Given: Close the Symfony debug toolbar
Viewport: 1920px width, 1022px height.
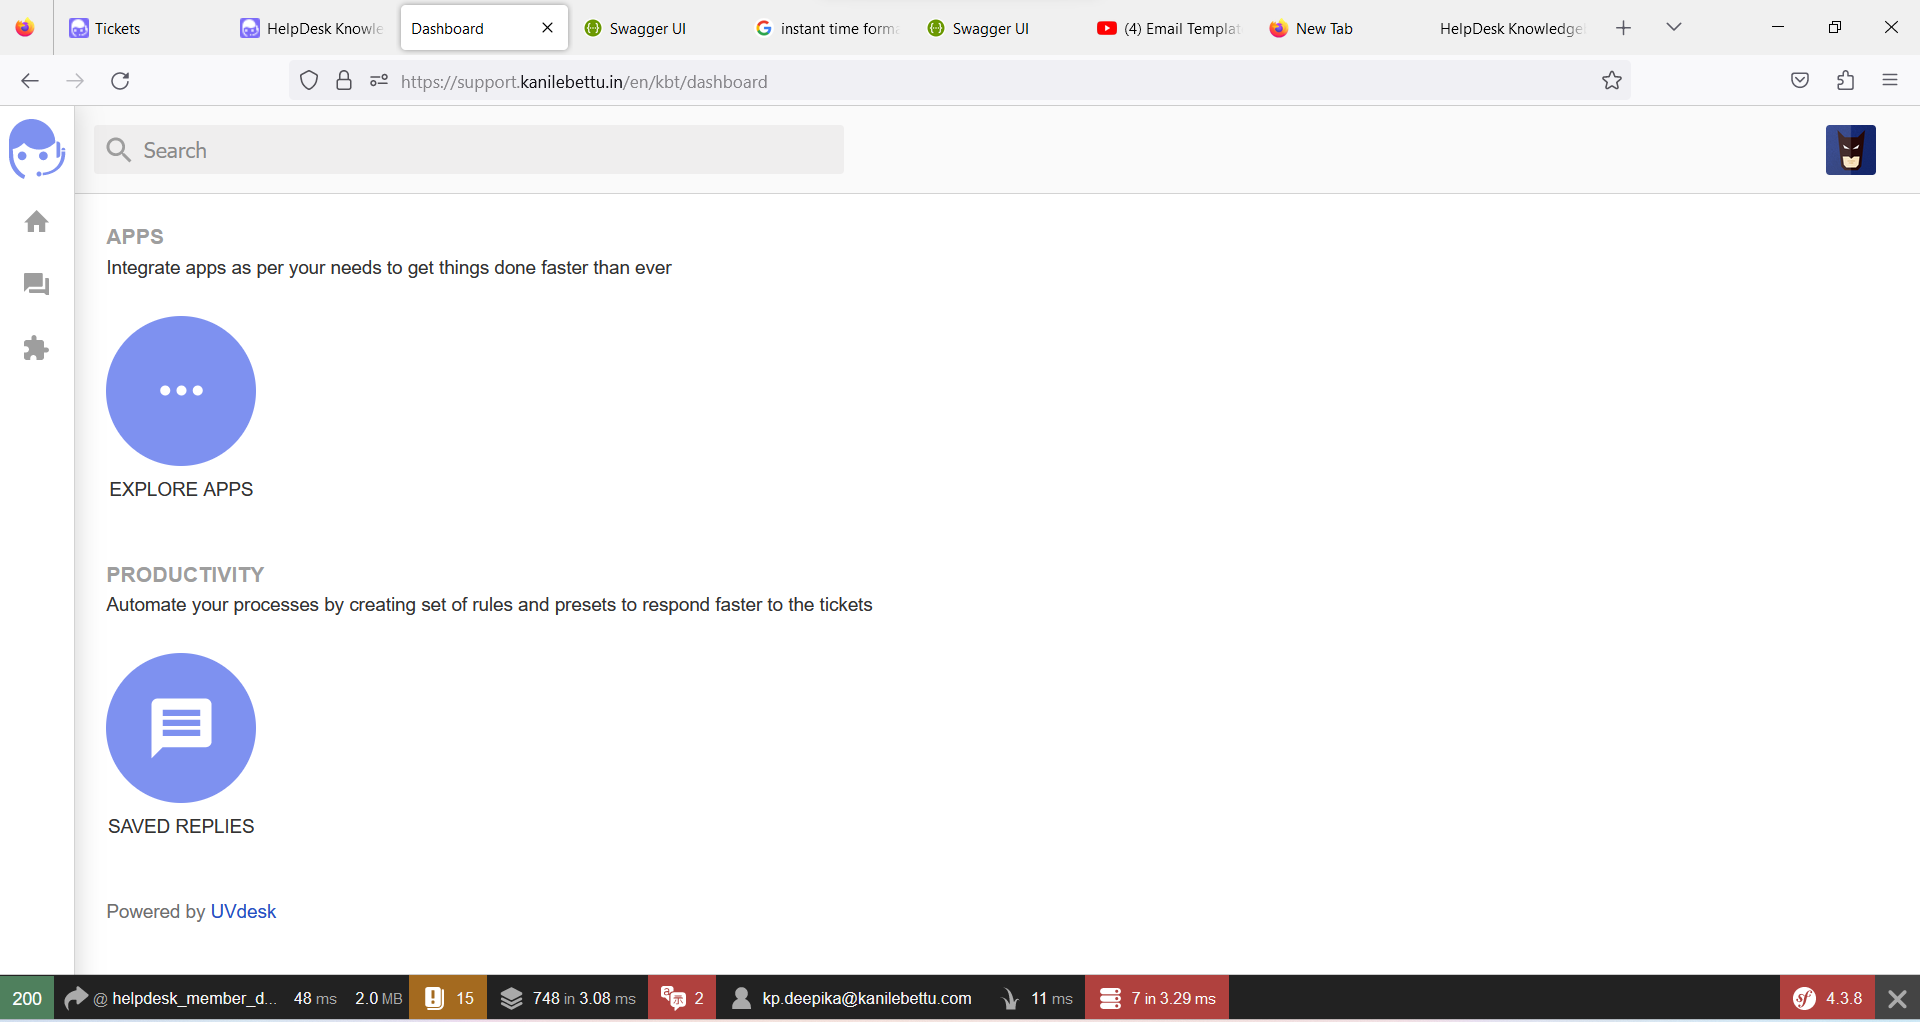Looking at the screenshot, I should pyautogui.click(x=1897, y=998).
